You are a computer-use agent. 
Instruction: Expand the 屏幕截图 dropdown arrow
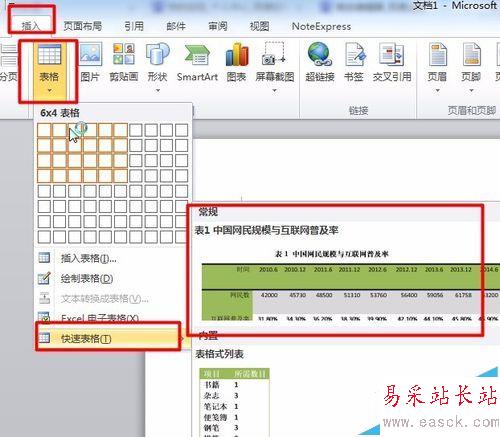click(x=275, y=90)
